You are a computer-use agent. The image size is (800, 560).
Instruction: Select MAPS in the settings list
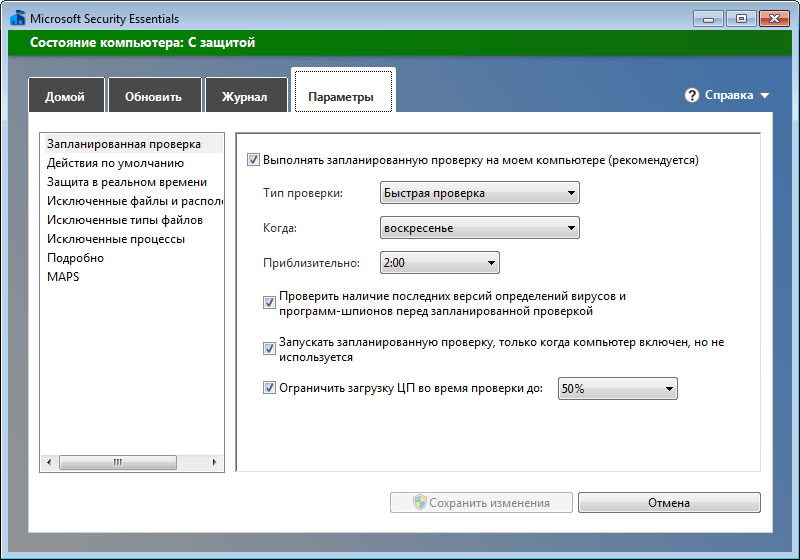[63, 276]
